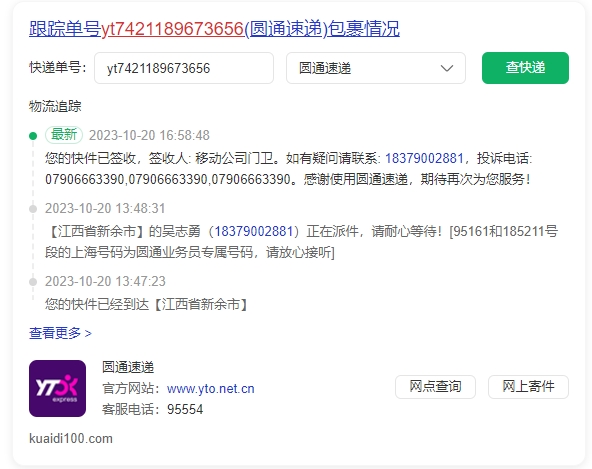This screenshot has width=592, height=469.
Task: Click the 网上寄件 button
Action: [x=528, y=387]
